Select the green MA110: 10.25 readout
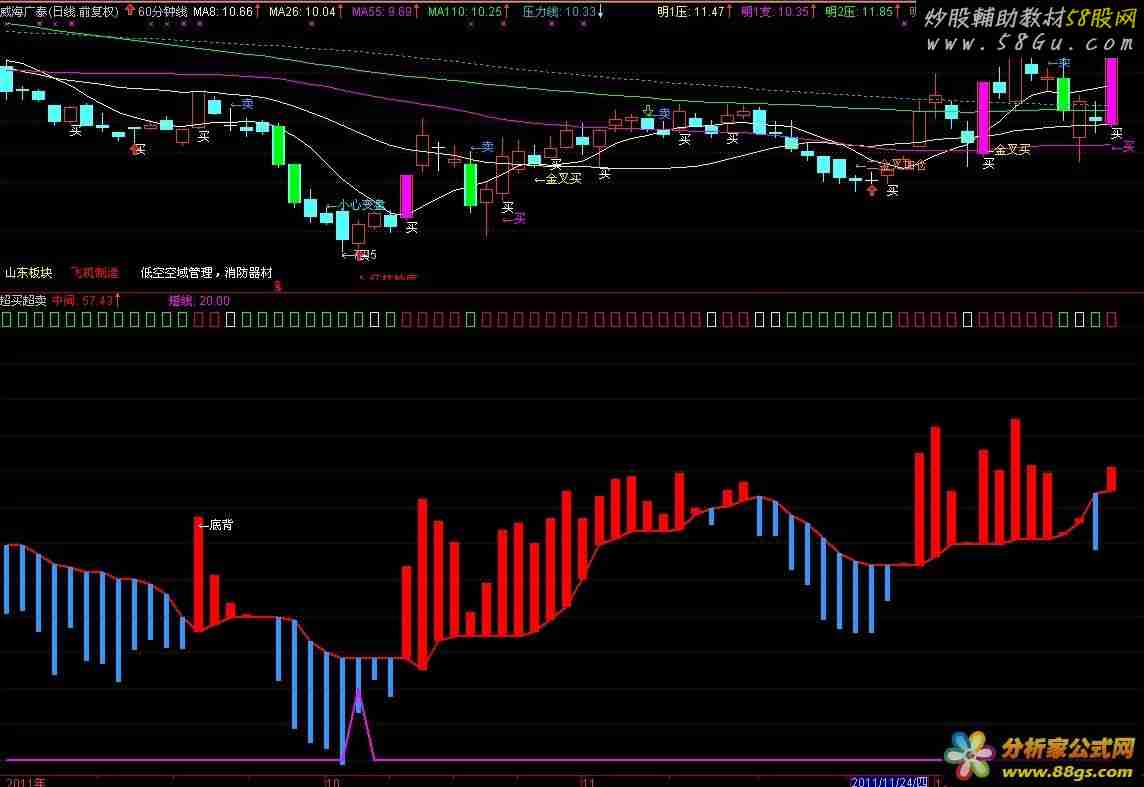This screenshot has height=787, width=1144. point(465,12)
